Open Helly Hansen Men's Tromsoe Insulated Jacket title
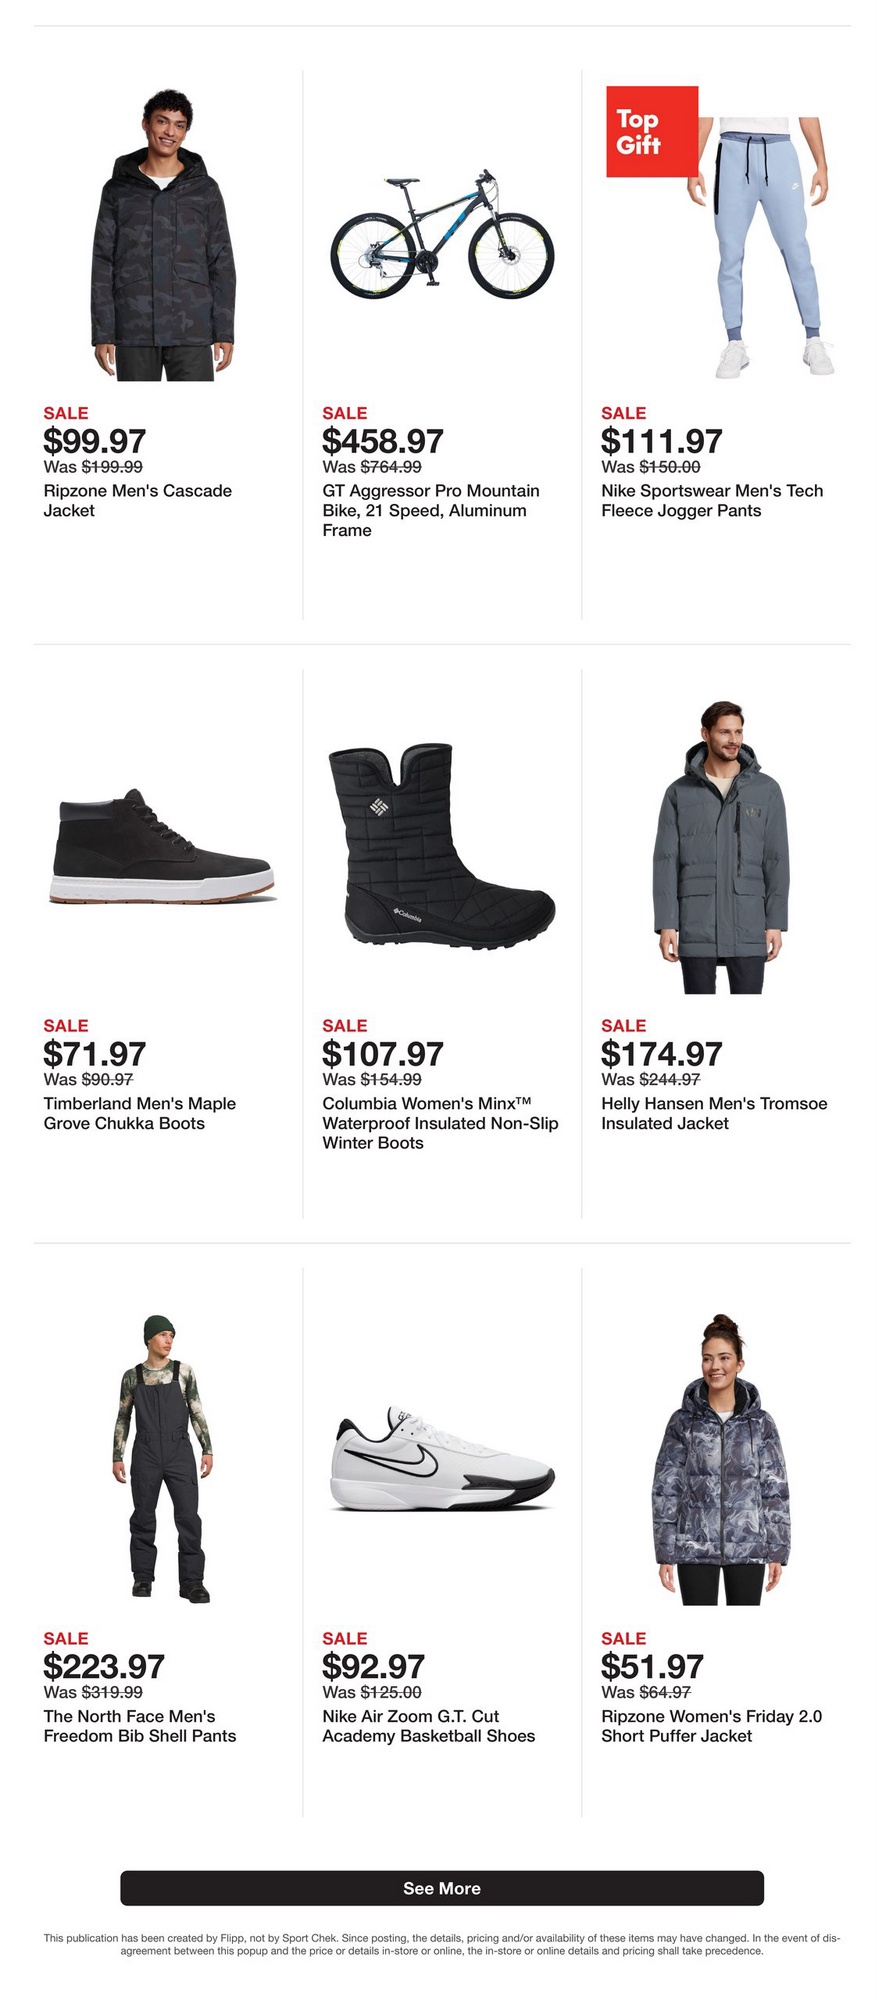This screenshot has height=2000, width=885. point(714,1114)
